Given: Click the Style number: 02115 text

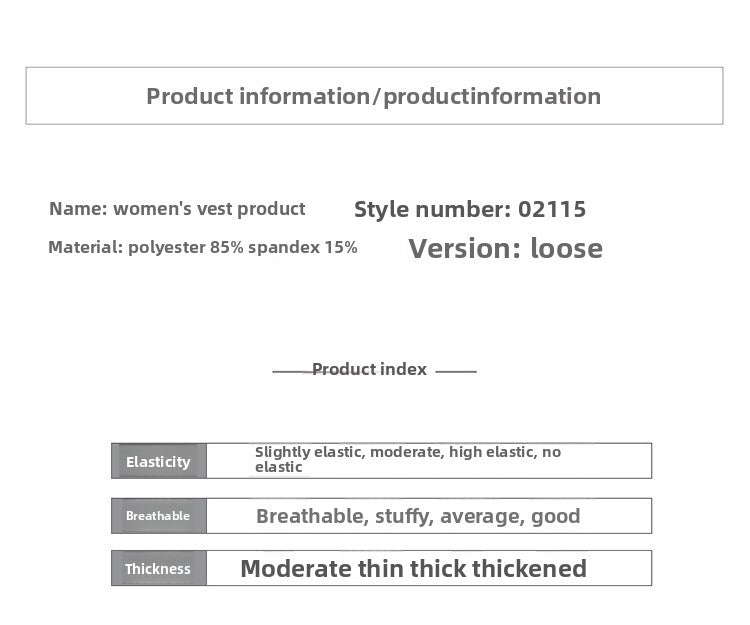Looking at the screenshot, I should (x=470, y=209).
